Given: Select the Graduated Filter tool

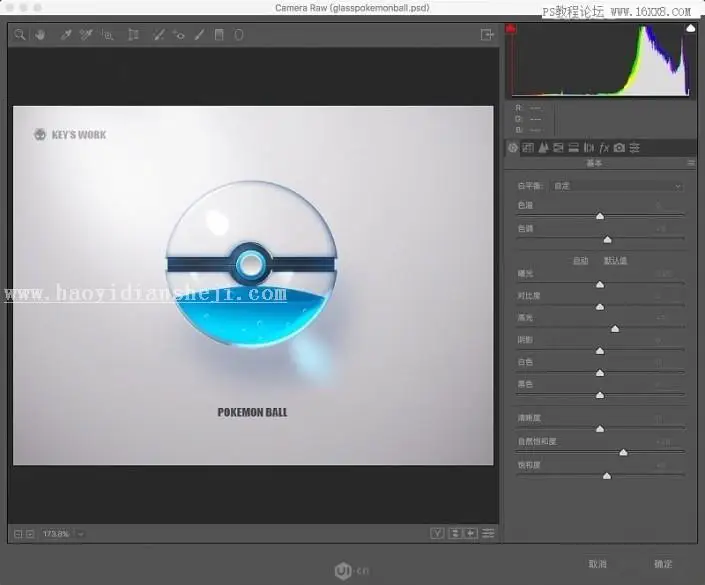Looking at the screenshot, I should (x=219, y=35).
